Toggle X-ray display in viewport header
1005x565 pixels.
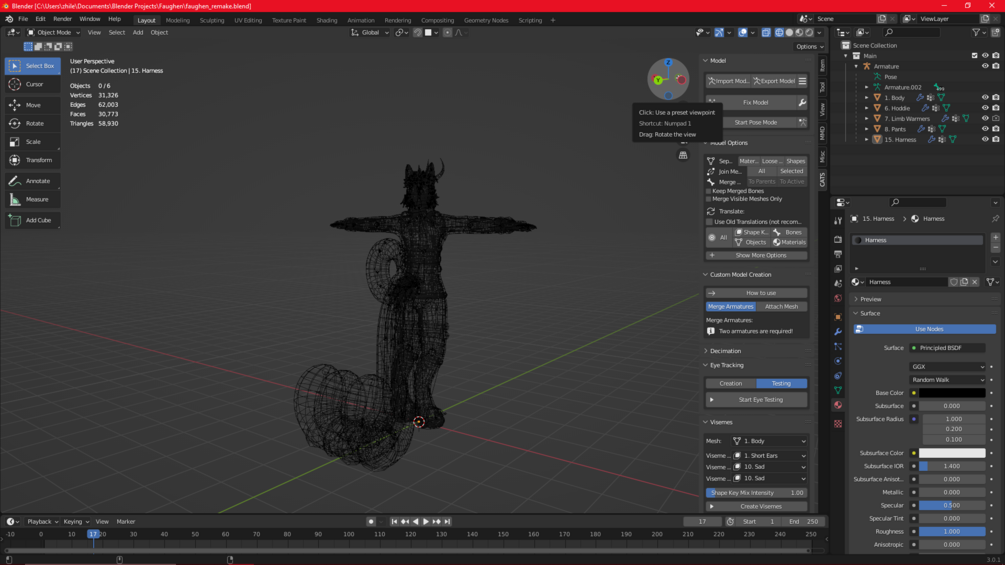(x=766, y=33)
